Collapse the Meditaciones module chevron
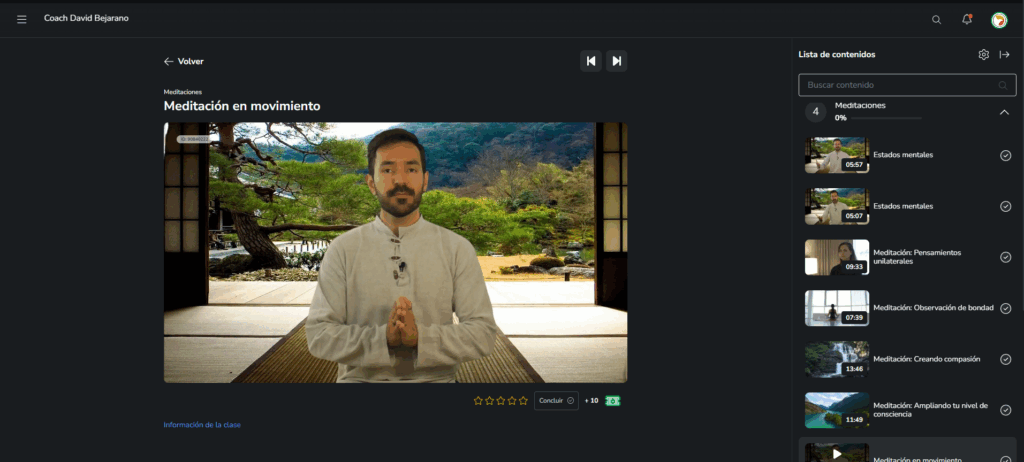The height and width of the screenshot is (462, 1024). tap(1004, 112)
